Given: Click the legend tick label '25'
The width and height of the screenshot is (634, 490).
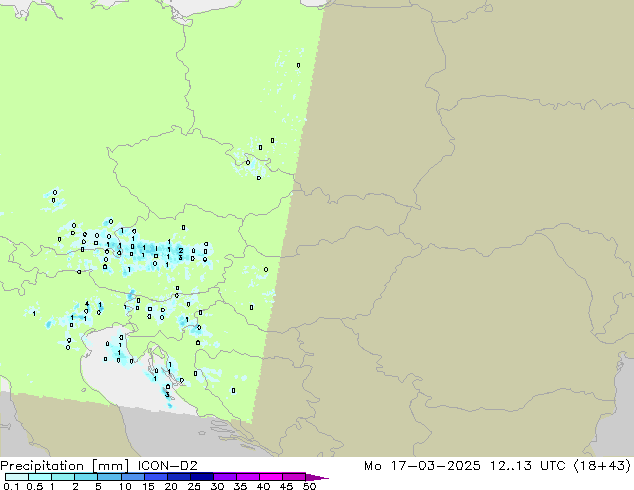Looking at the screenshot, I should (194, 486).
